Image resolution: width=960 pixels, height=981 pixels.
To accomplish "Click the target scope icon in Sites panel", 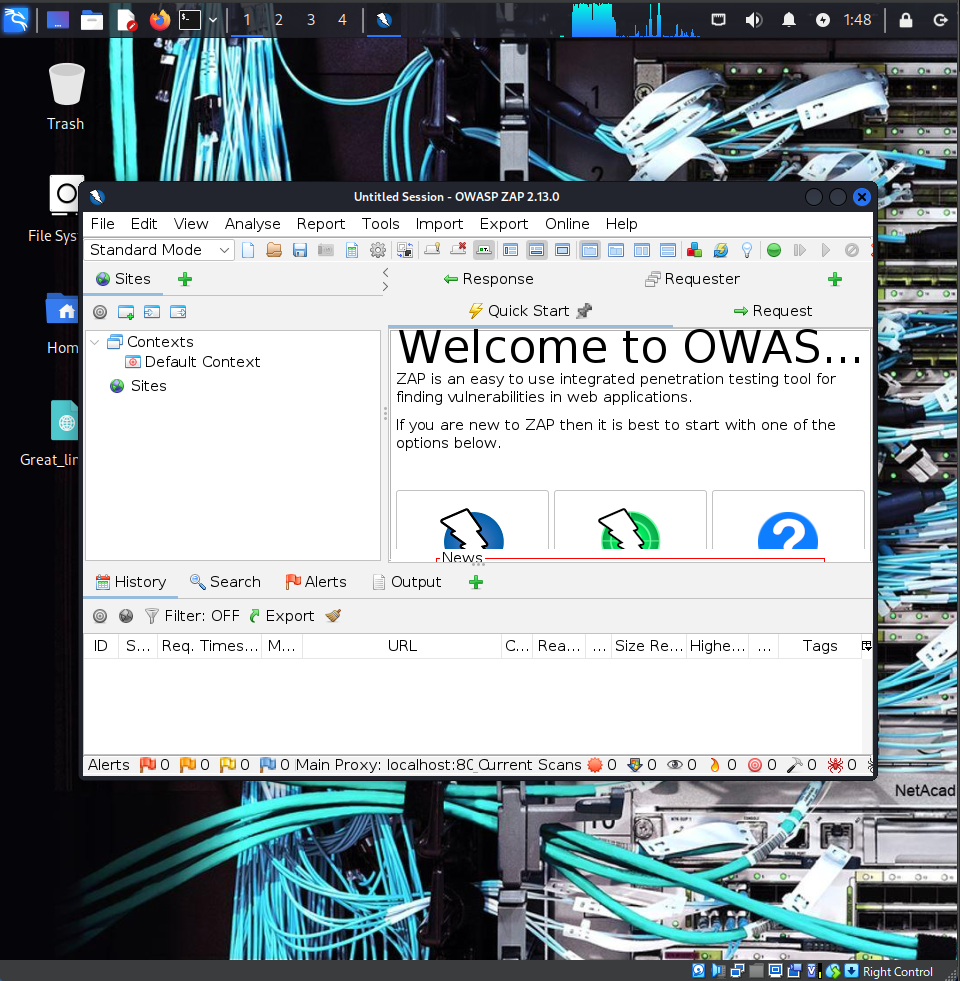I will [x=100, y=312].
